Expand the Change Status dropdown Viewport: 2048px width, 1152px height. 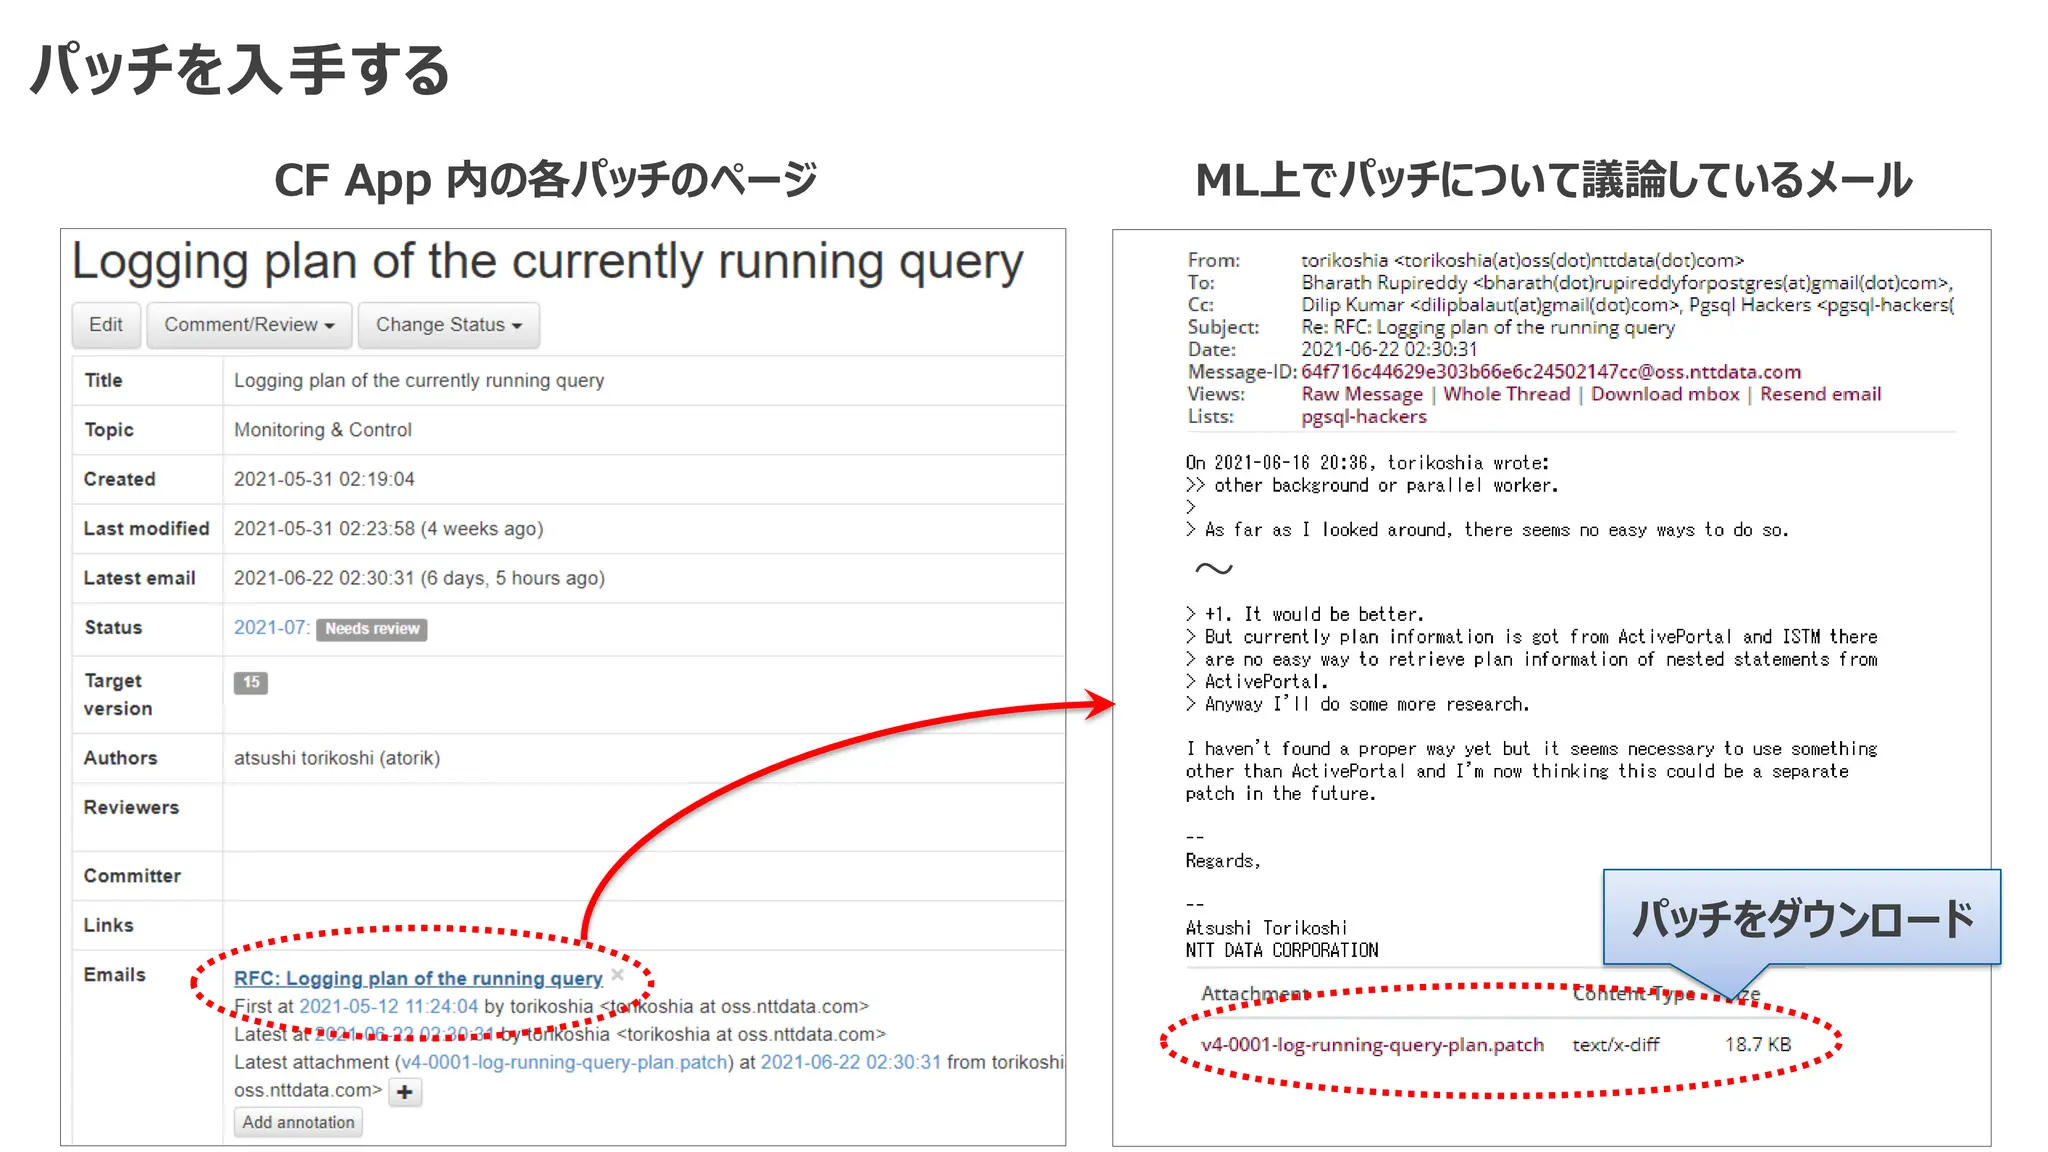click(x=448, y=325)
